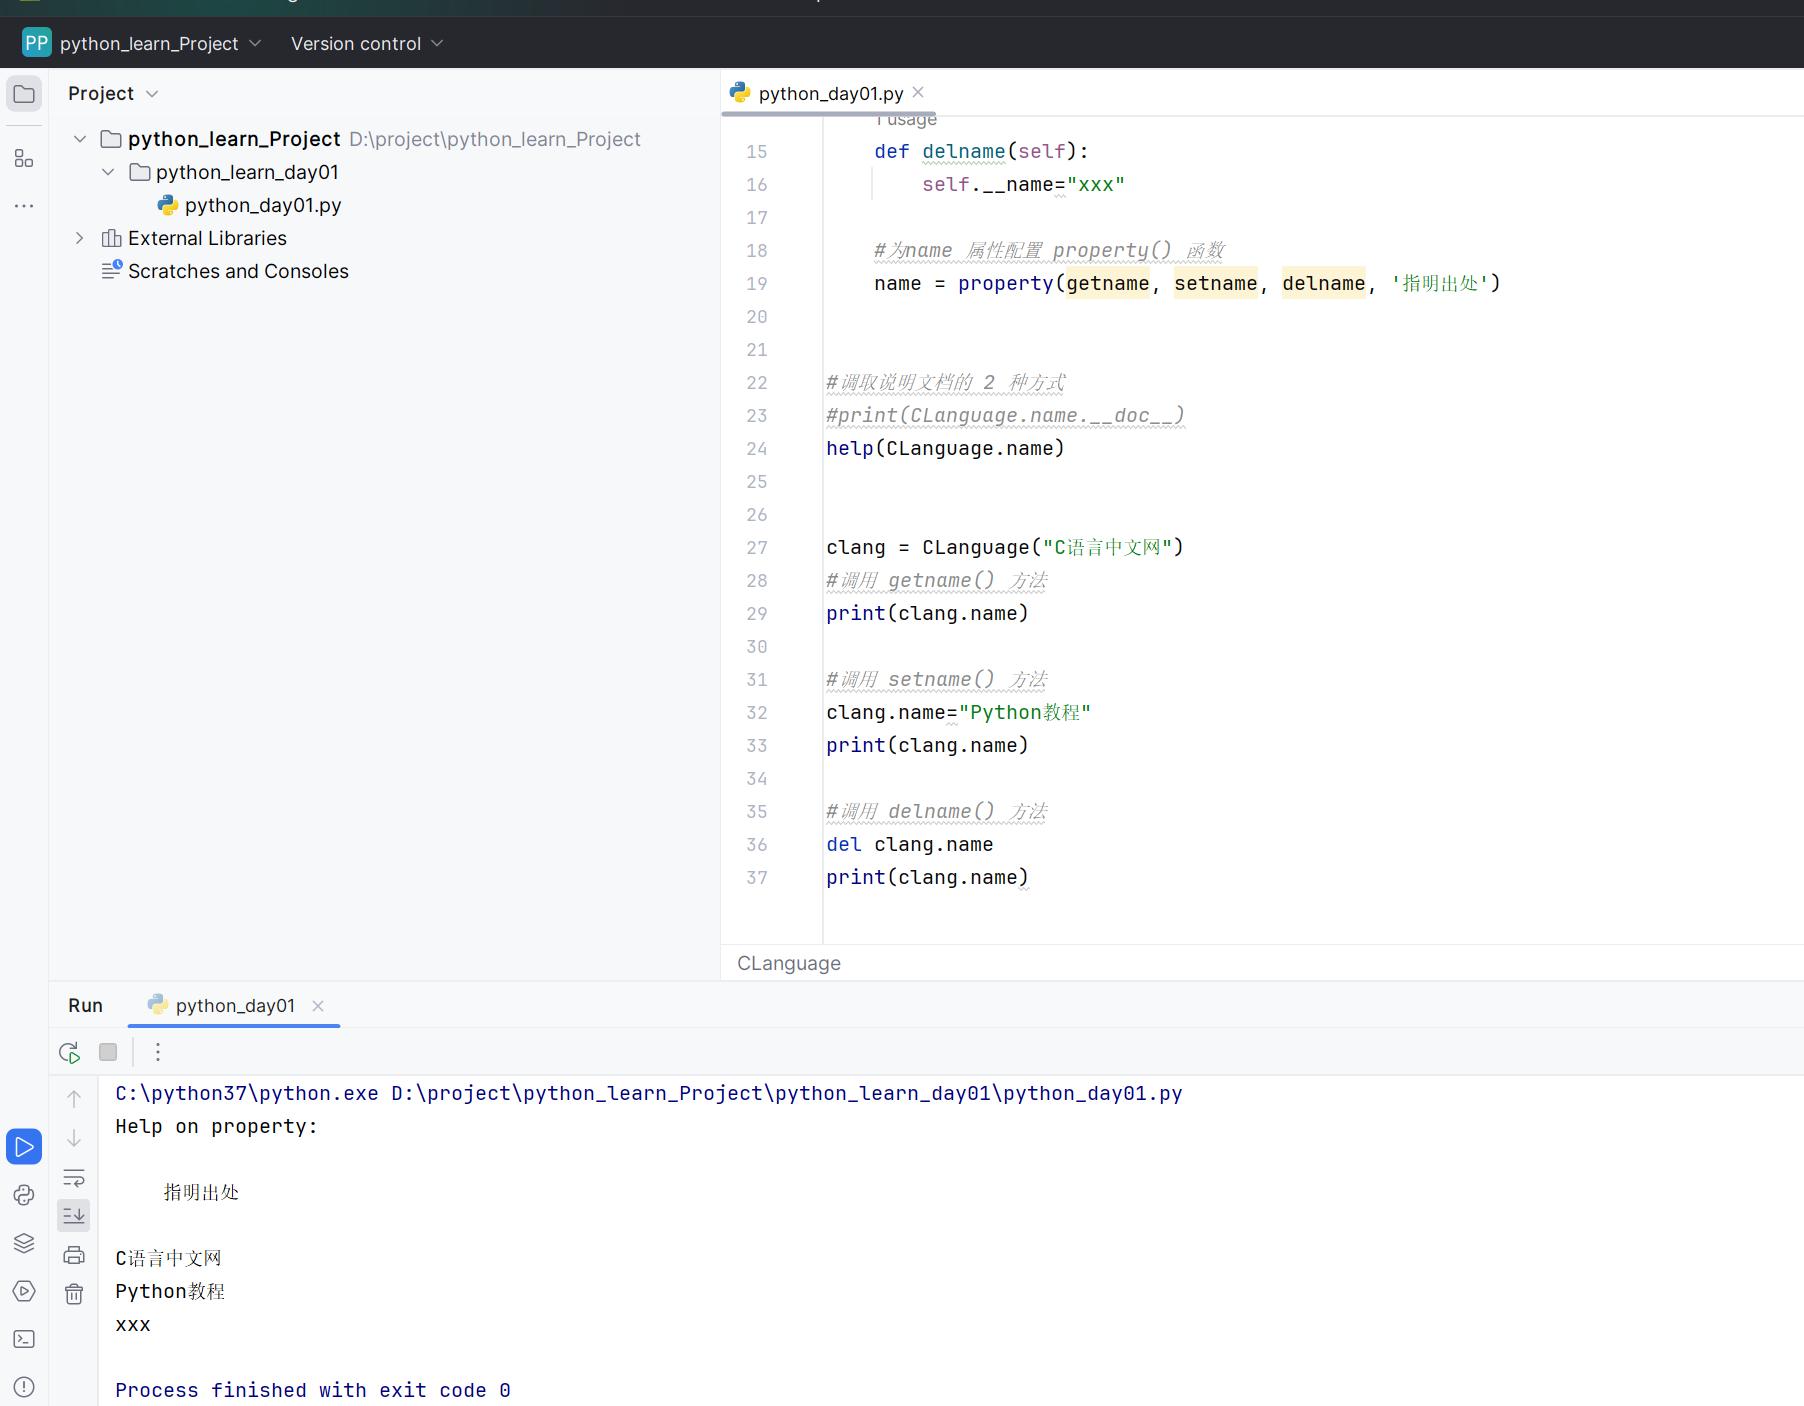The width and height of the screenshot is (1804, 1406).
Task: Clear all console output trash icon
Action: coord(74,1294)
